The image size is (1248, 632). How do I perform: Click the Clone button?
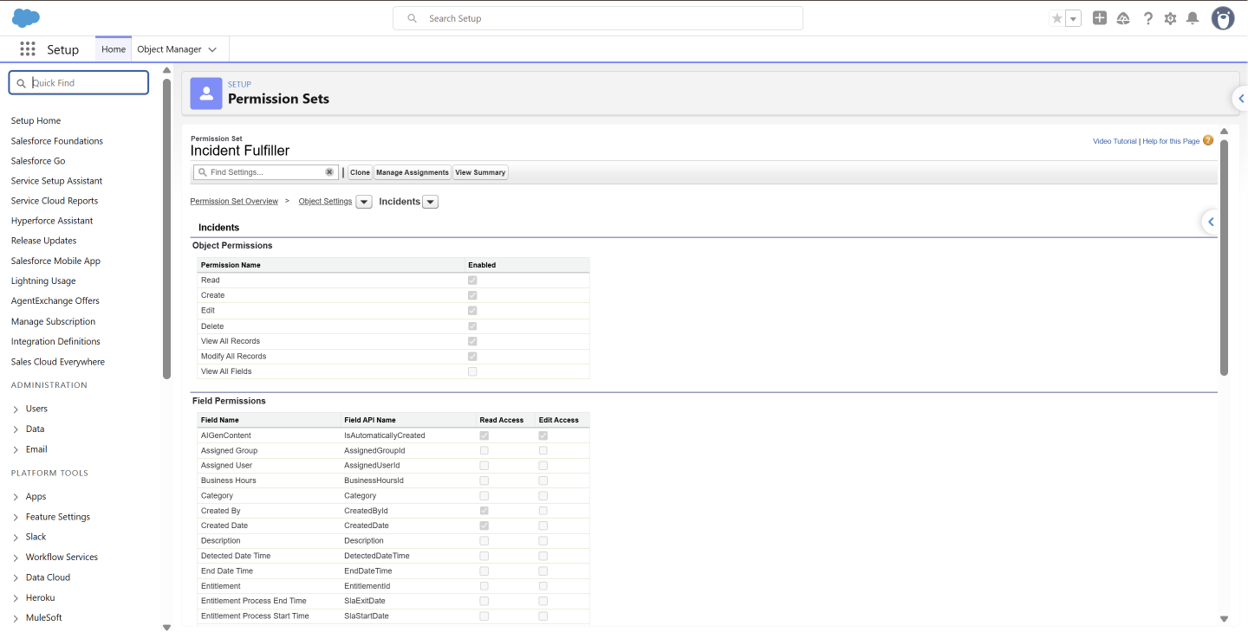[360, 172]
